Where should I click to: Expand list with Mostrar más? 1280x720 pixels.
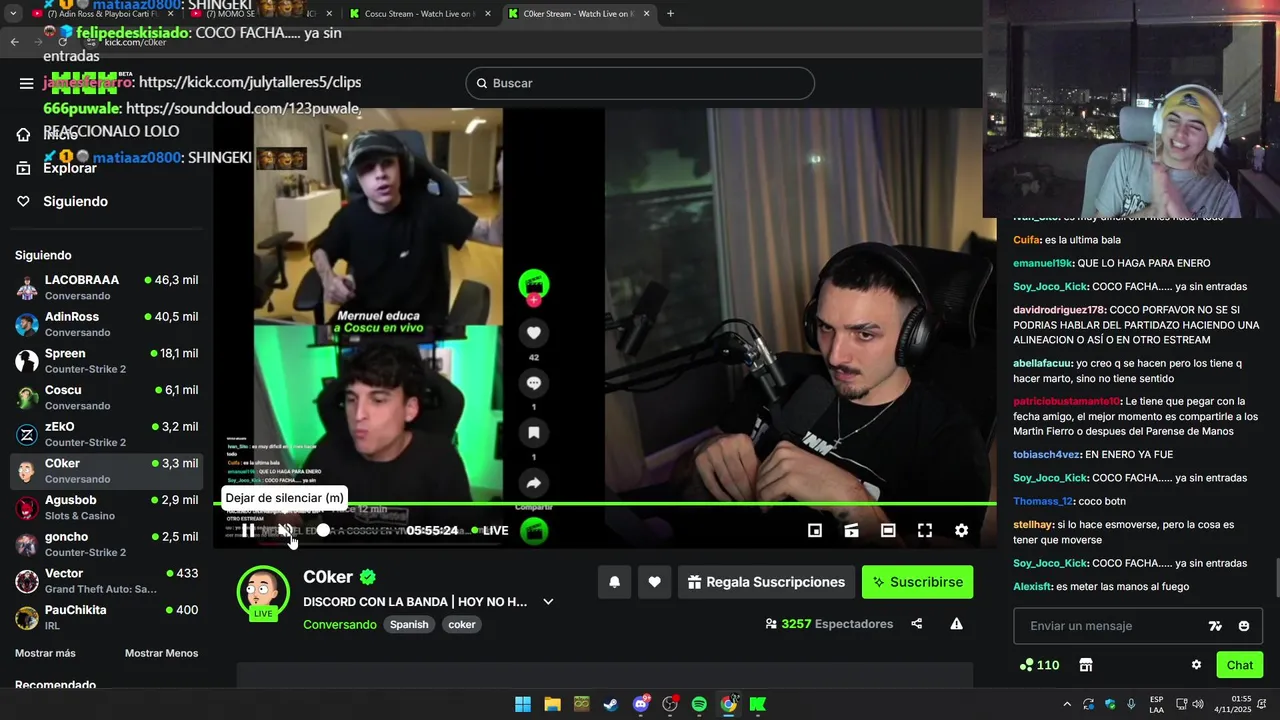(x=45, y=653)
